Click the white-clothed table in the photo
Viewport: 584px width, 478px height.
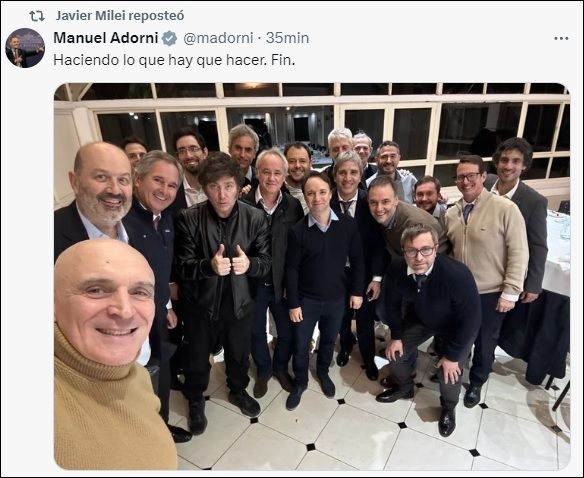tap(556, 253)
